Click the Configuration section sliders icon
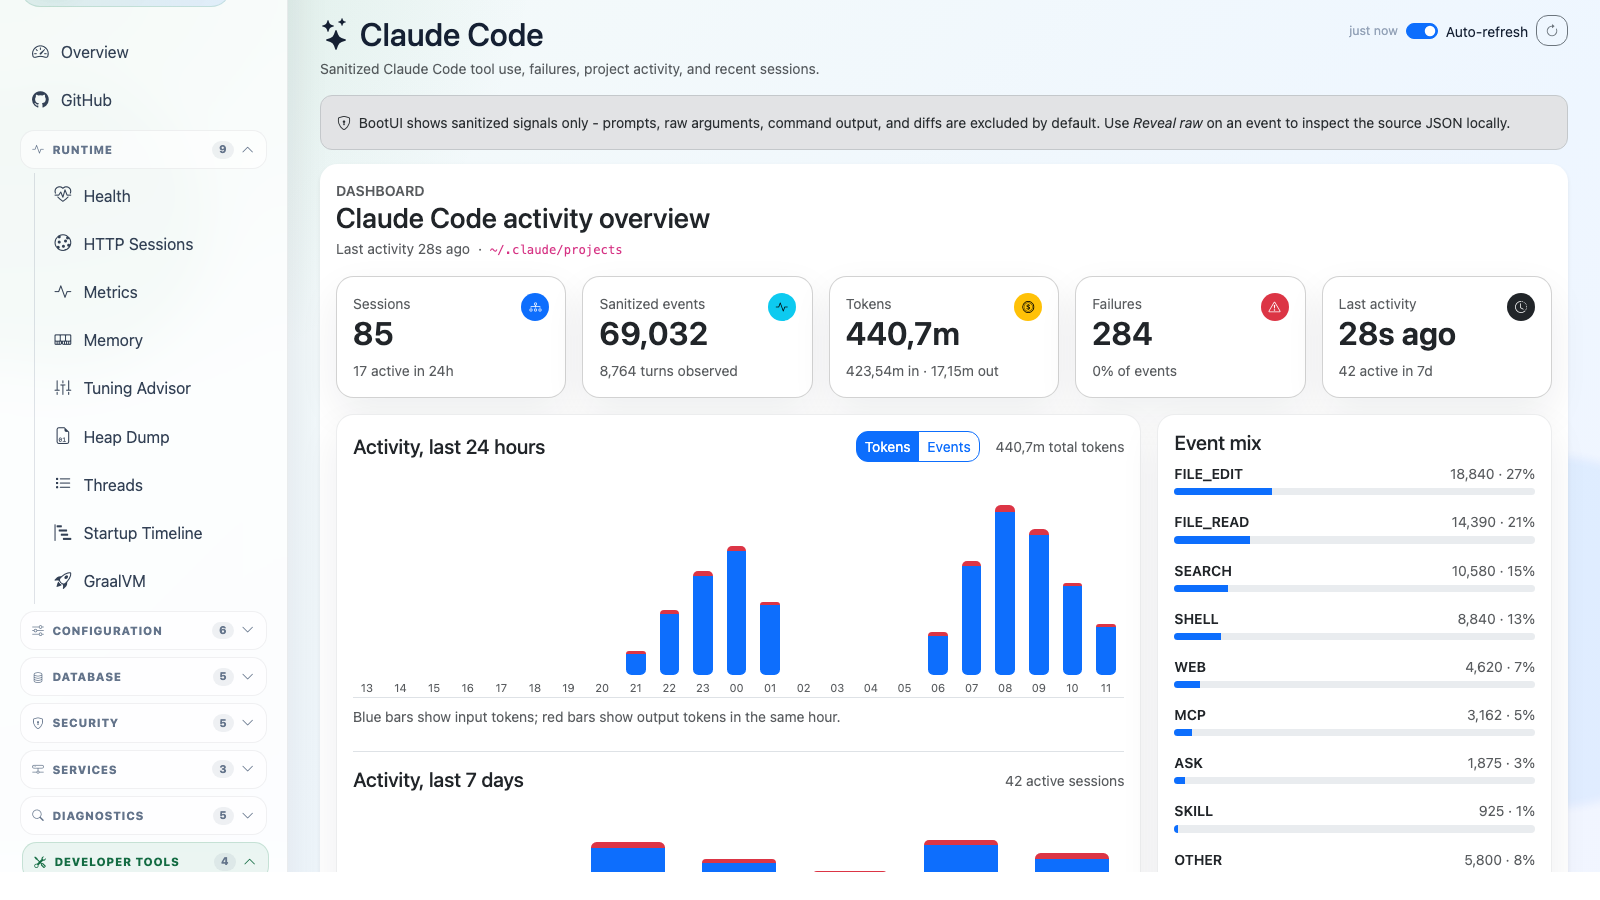Screen dimensions: 1600x900 tap(38, 631)
